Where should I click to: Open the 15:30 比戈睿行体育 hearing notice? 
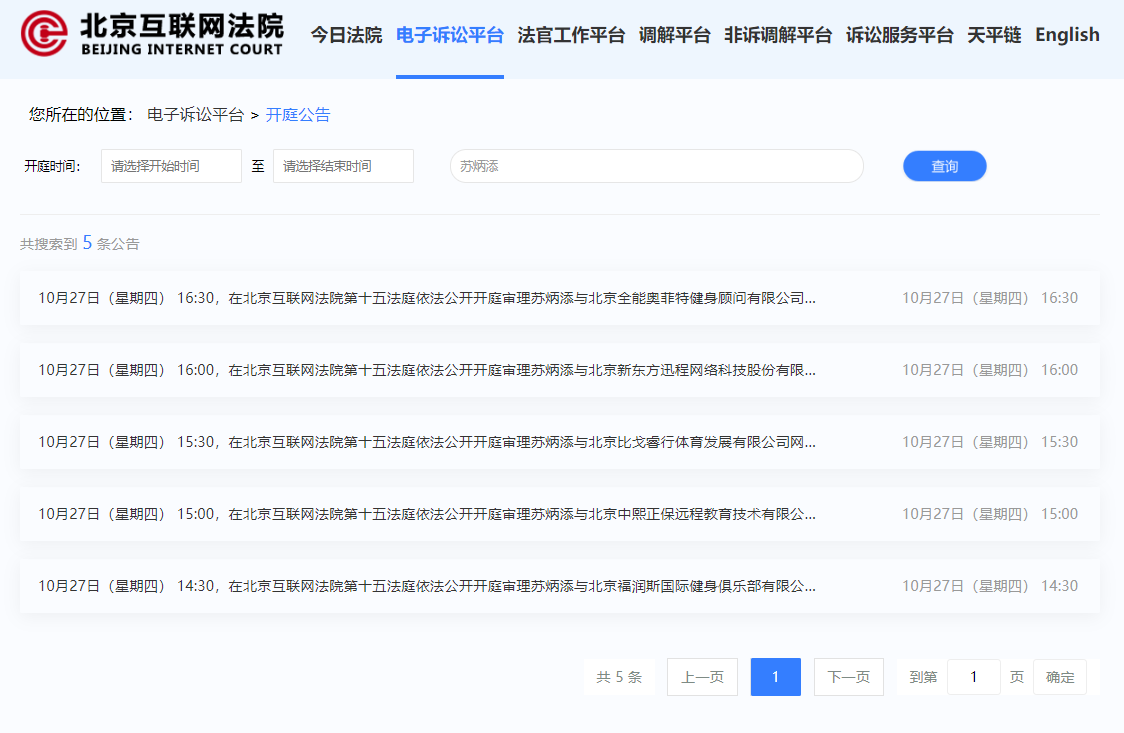pyautogui.click(x=427, y=442)
